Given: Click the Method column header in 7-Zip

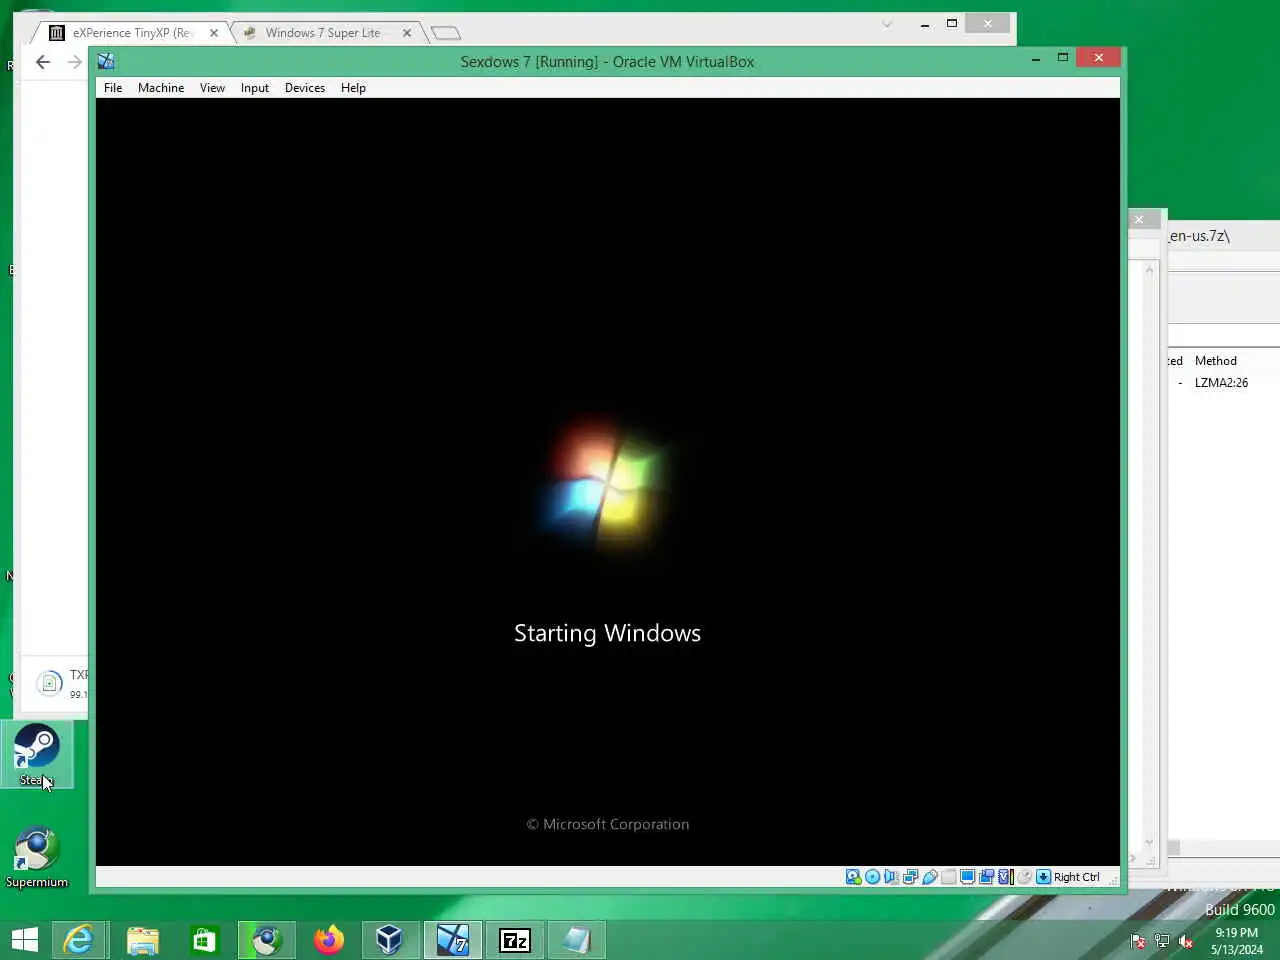Looking at the screenshot, I should click(1215, 361).
